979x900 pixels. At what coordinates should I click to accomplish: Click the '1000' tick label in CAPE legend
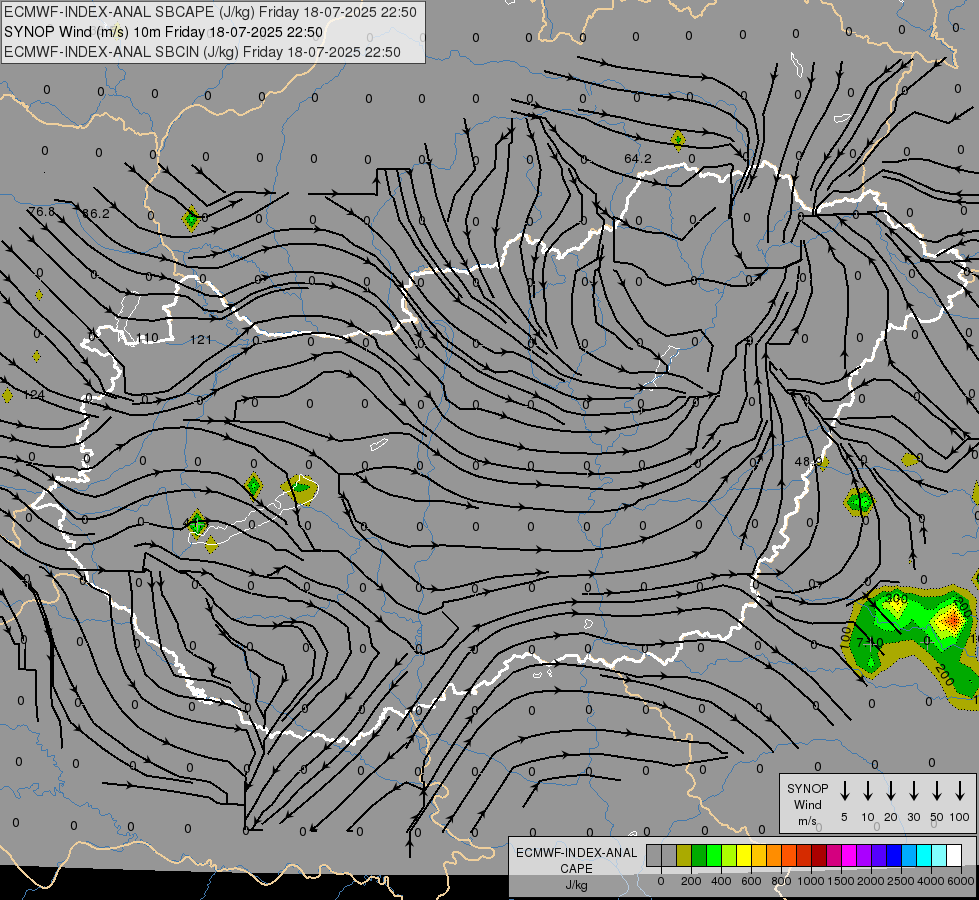click(x=811, y=881)
